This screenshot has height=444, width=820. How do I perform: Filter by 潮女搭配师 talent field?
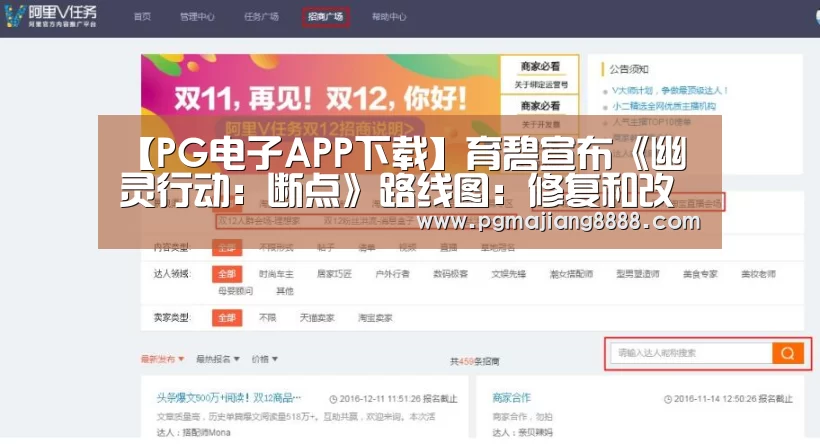(x=571, y=274)
